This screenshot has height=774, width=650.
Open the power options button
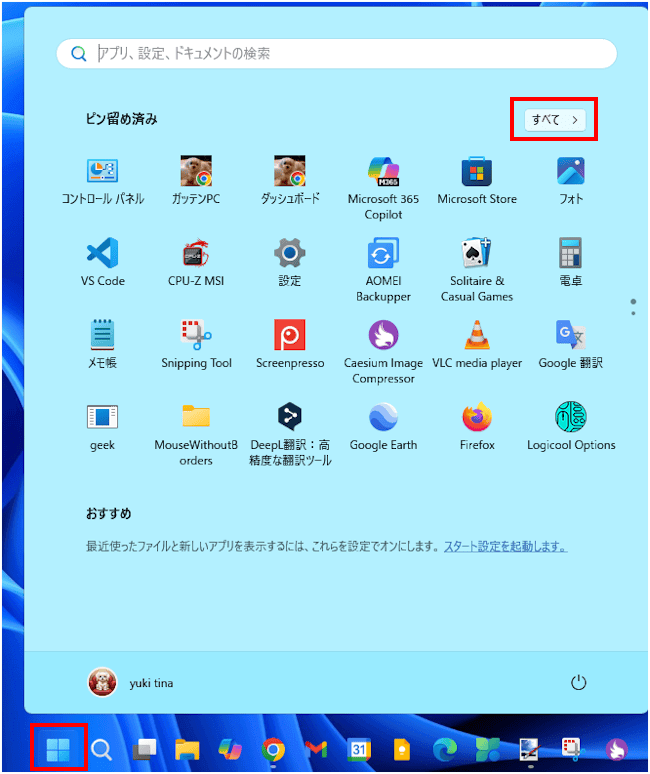pyautogui.click(x=578, y=683)
